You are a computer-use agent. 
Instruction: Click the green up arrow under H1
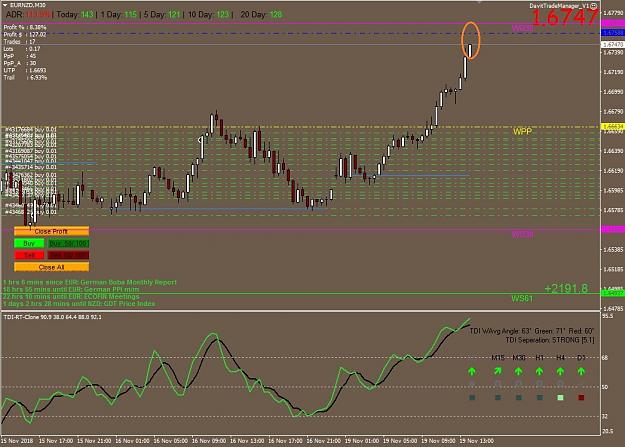click(539, 371)
